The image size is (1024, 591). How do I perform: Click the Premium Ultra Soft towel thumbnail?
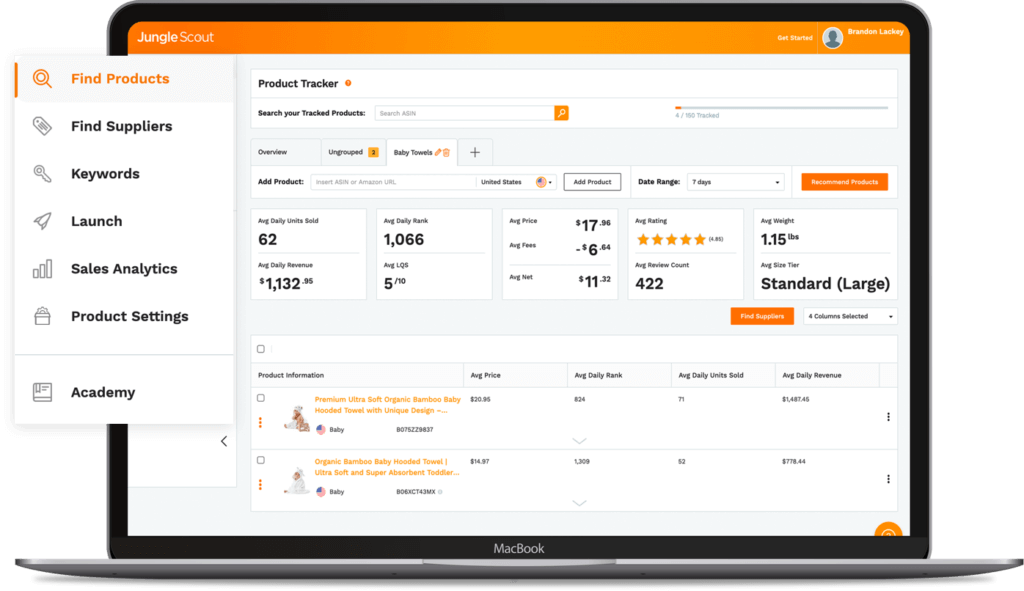point(297,419)
